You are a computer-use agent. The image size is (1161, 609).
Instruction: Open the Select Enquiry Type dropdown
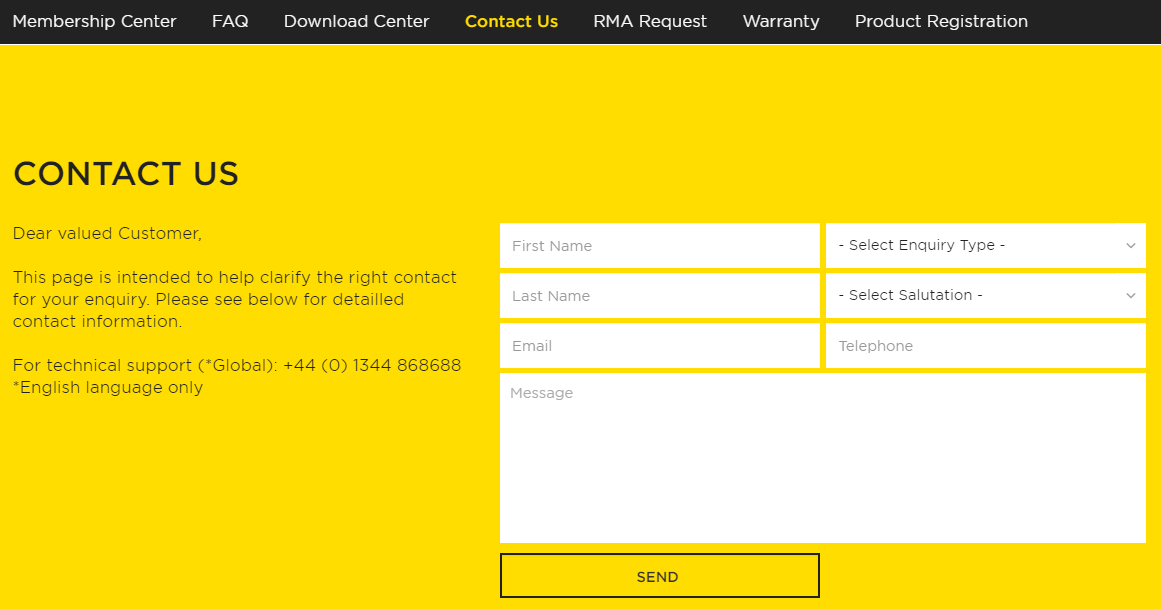pos(986,245)
